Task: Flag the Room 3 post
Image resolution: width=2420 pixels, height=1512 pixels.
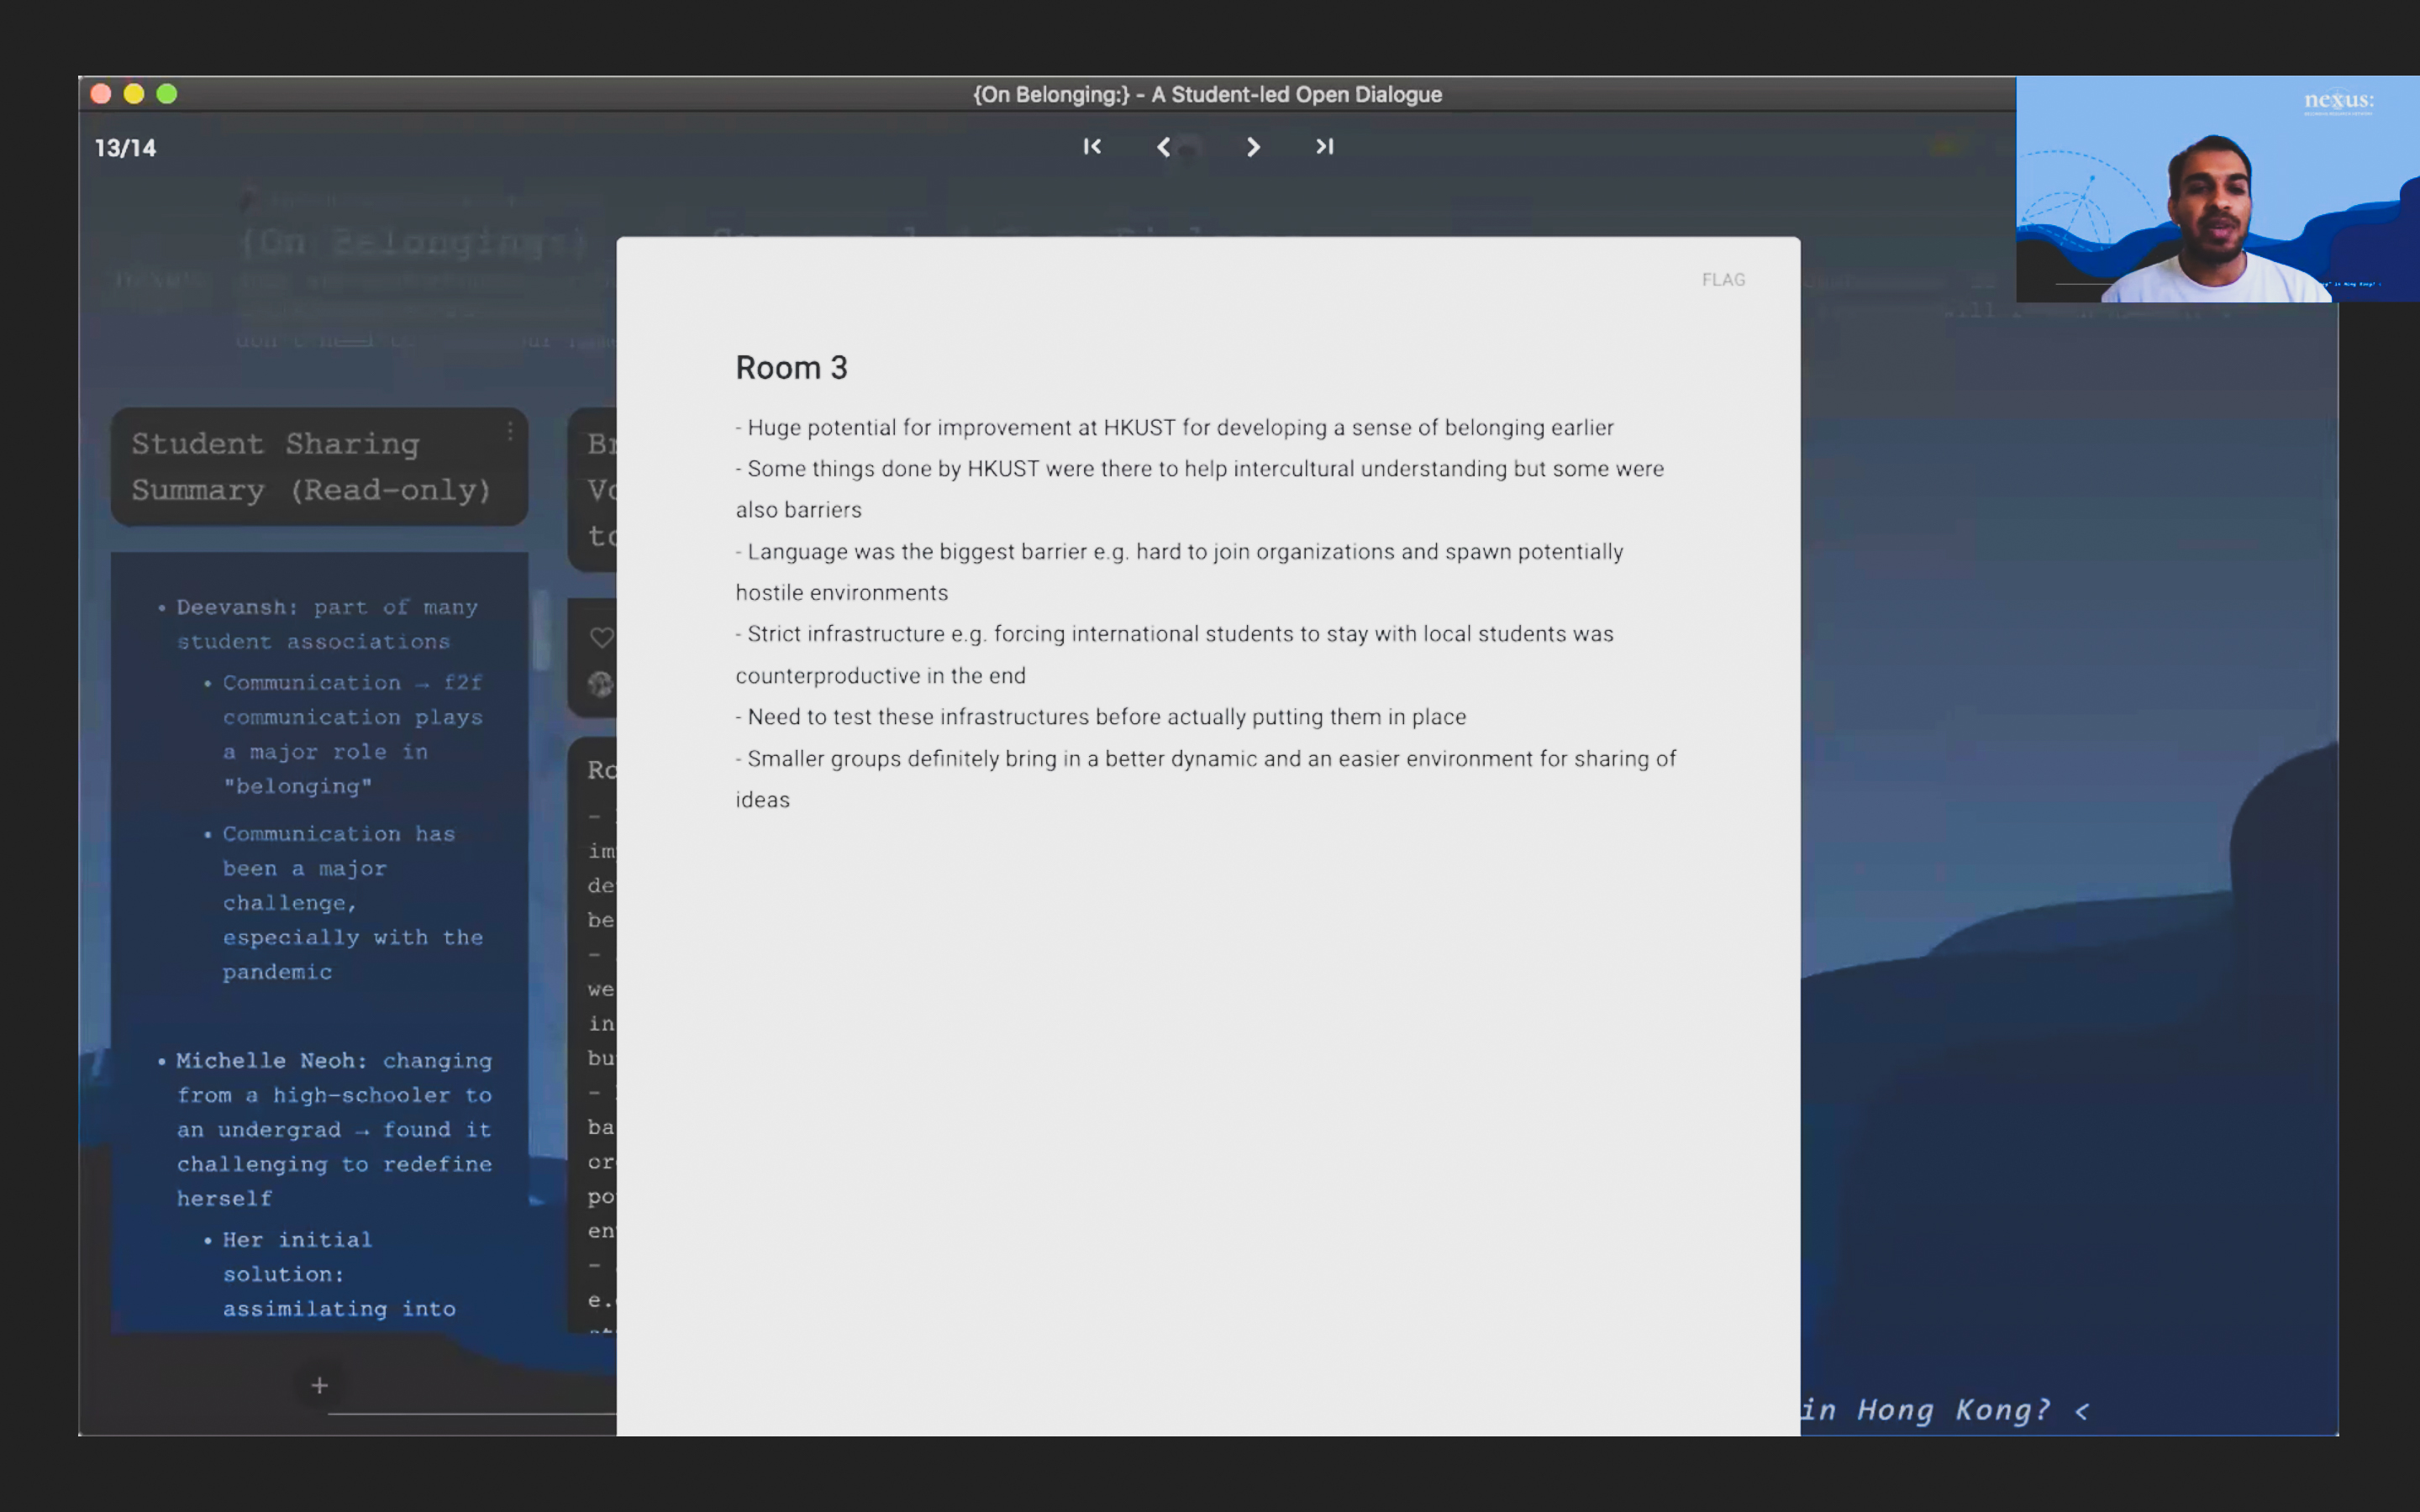Action: coord(1723,280)
